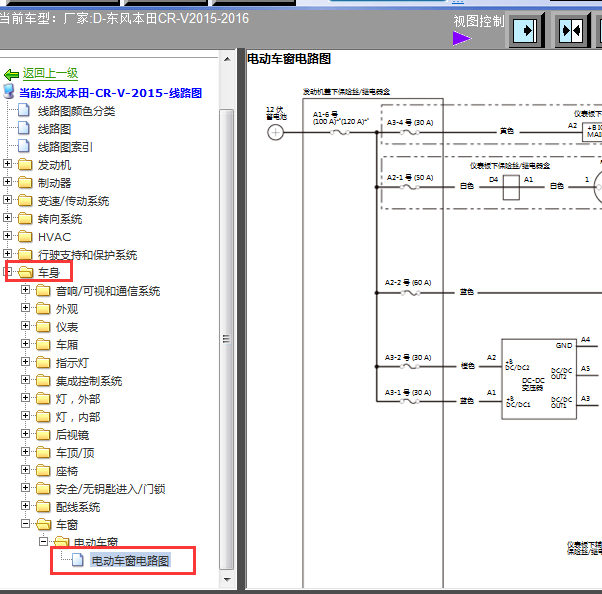602x594 pixels.
Task: Click the A2-2 号 (60 A) fuse label
Action: (x=408, y=283)
